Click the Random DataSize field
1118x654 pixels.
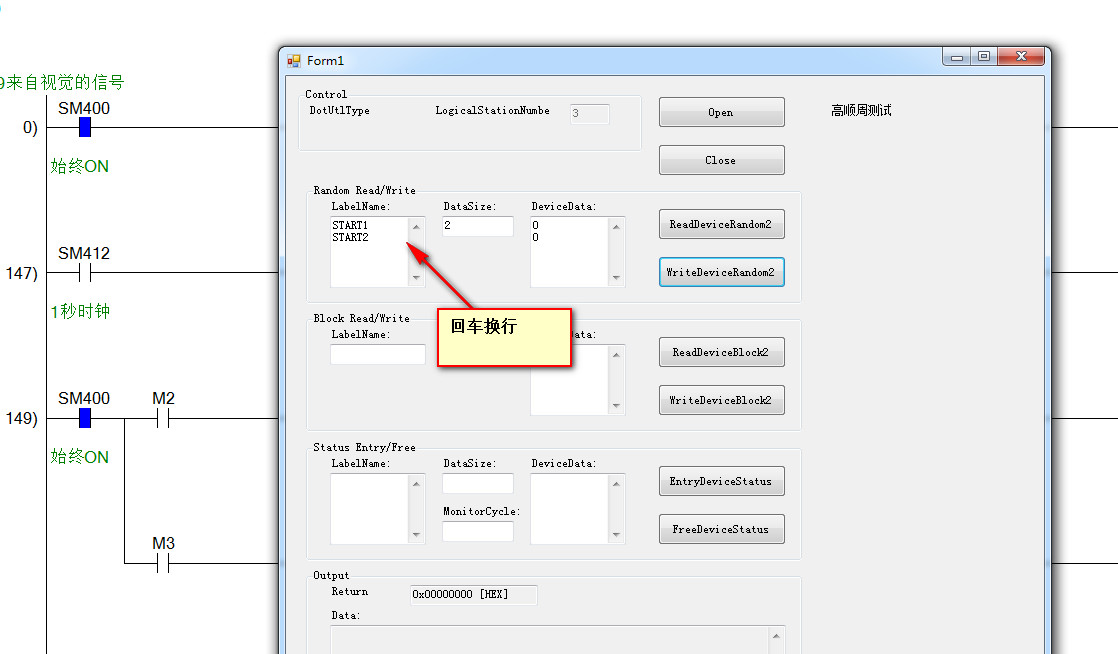pyautogui.click(x=478, y=226)
